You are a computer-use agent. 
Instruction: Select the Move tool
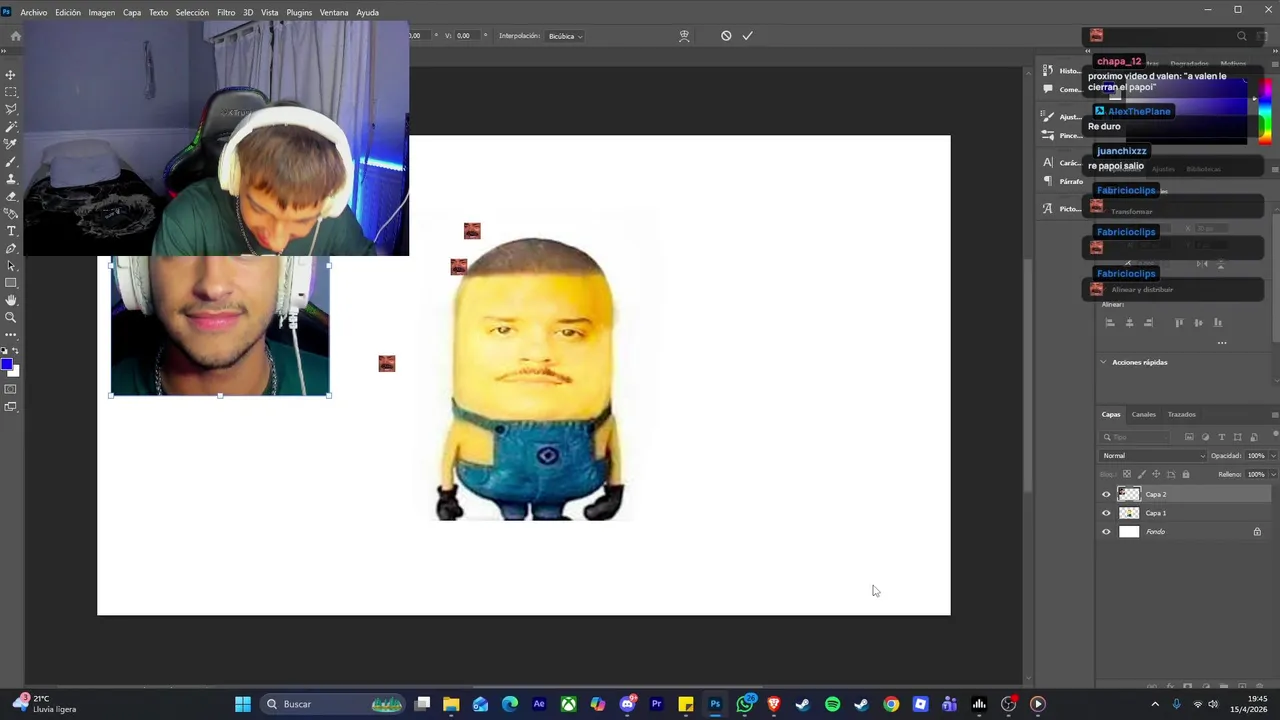[11, 75]
